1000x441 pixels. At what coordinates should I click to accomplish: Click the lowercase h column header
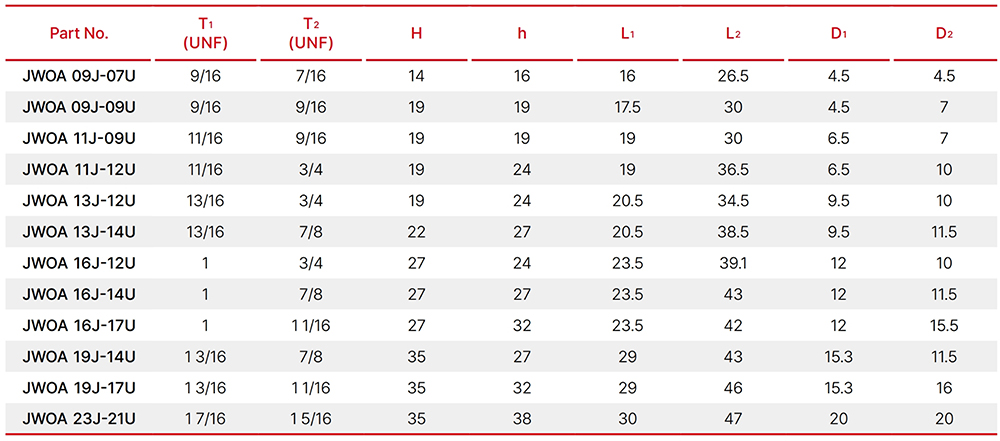[522, 34]
